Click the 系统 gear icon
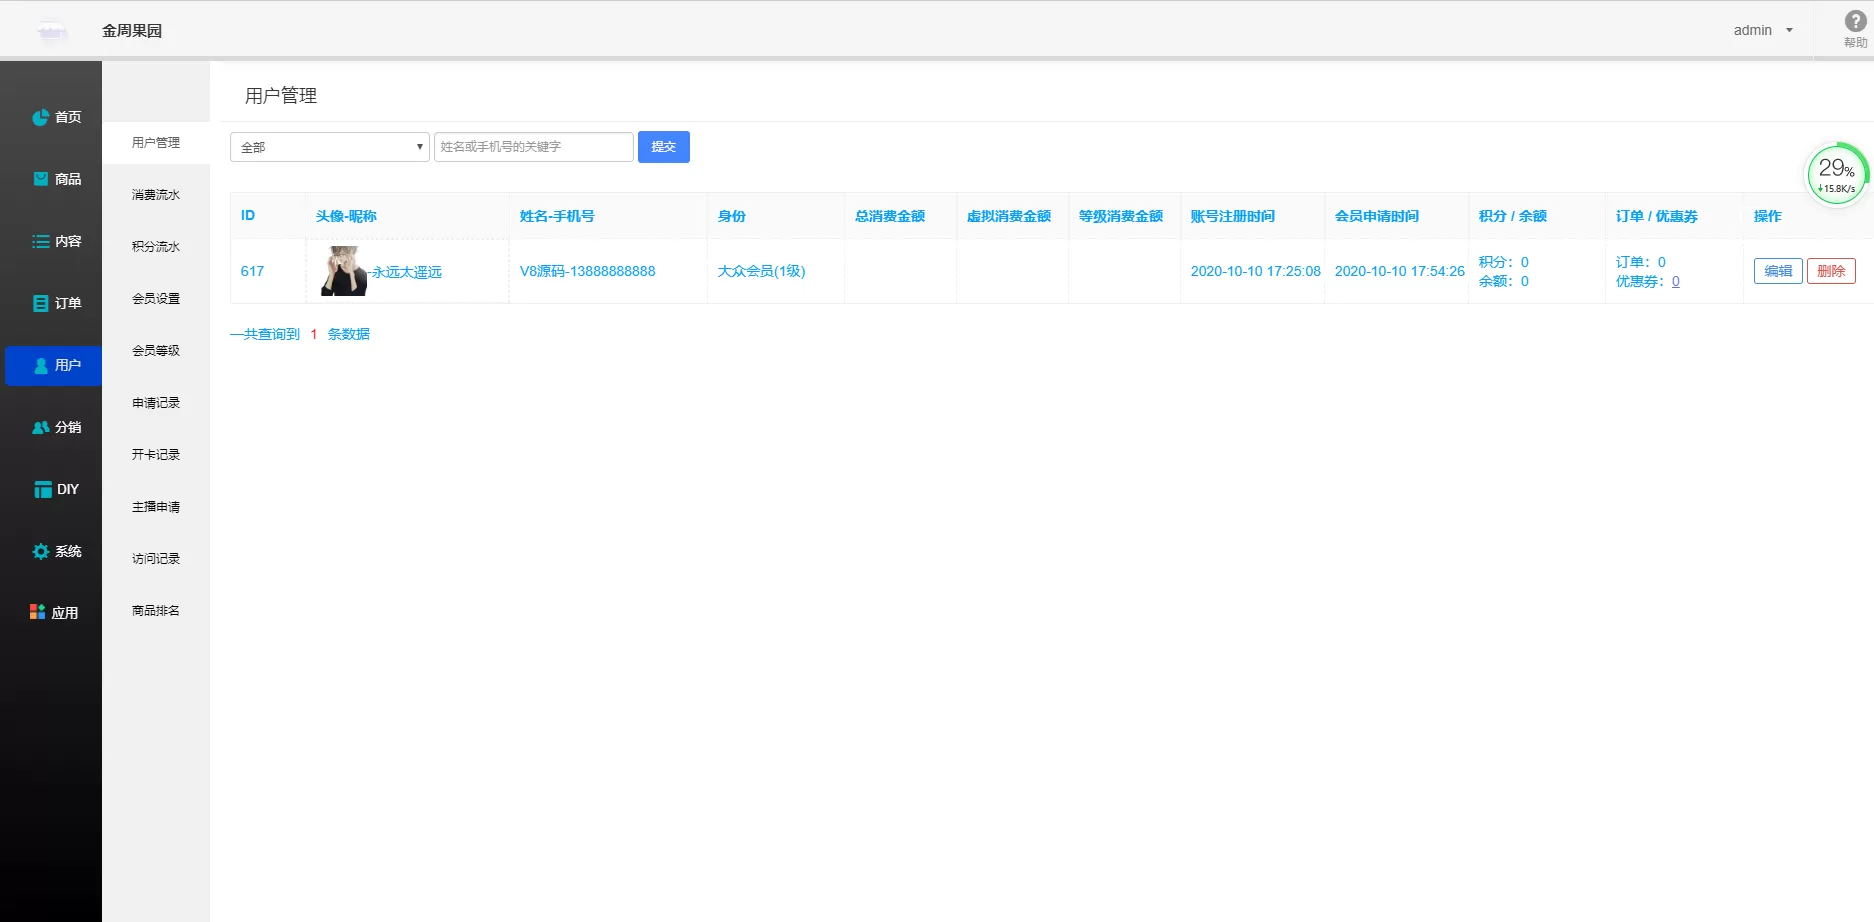The image size is (1874, 922). click(x=40, y=551)
